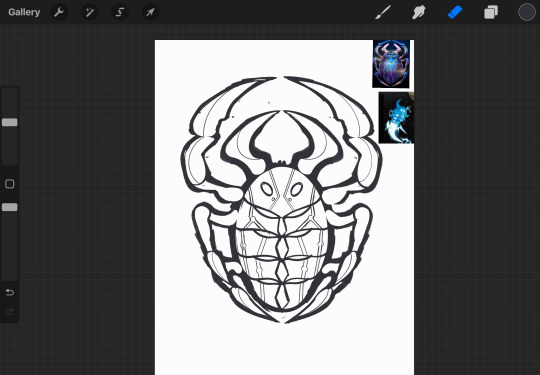Select the Brush tool
The width and height of the screenshot is (540, 375).
point(383,12)
